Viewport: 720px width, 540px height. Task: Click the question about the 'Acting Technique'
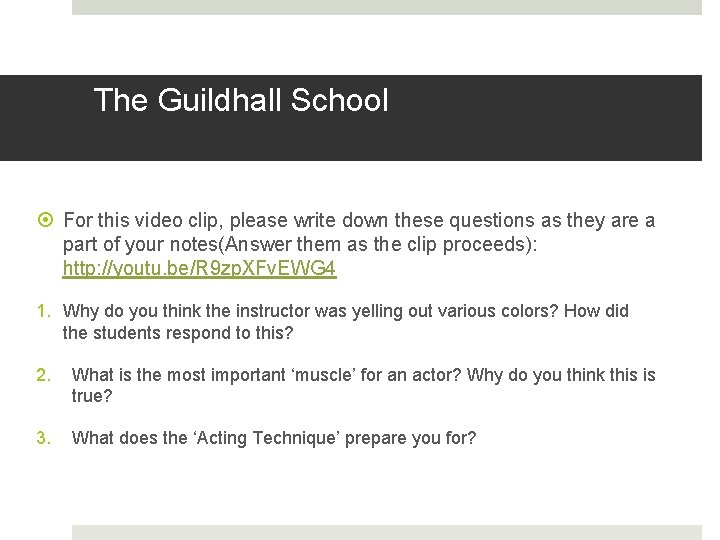[x=274, y=438]
